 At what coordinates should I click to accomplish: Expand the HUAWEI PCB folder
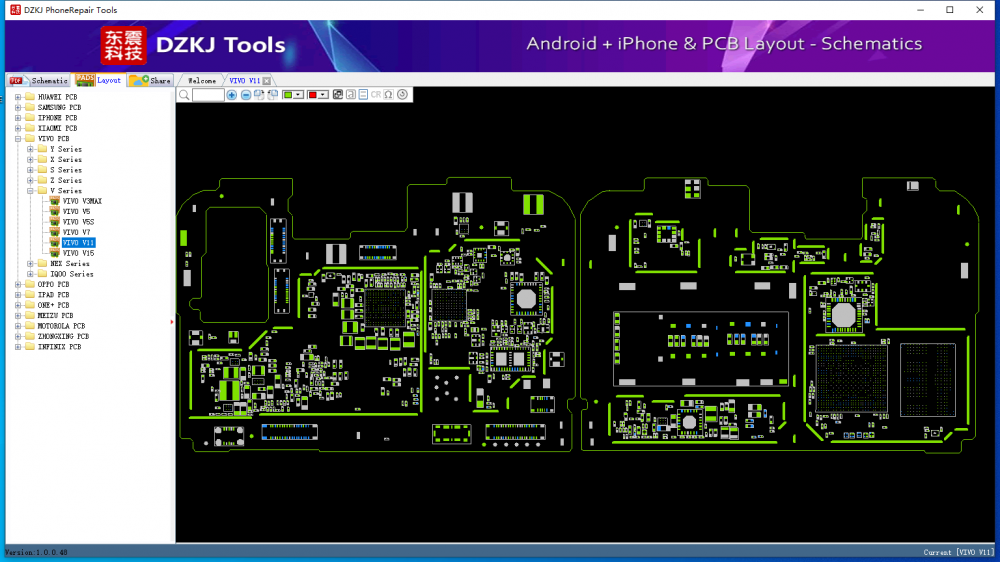coord(18,97)
